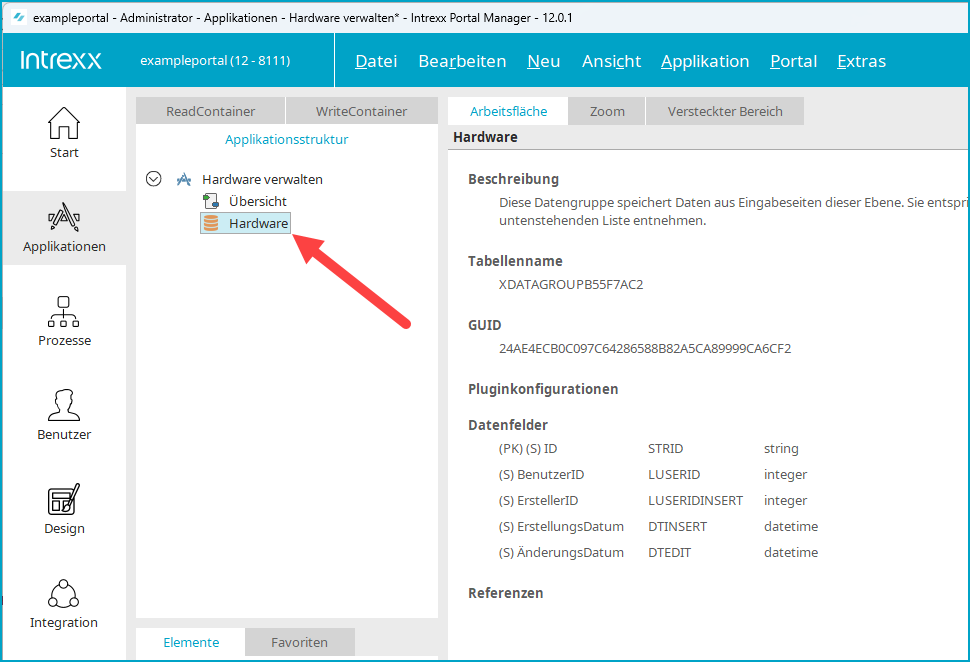
Task: Click the Hardware data group database icon
Action: [211, 223]
